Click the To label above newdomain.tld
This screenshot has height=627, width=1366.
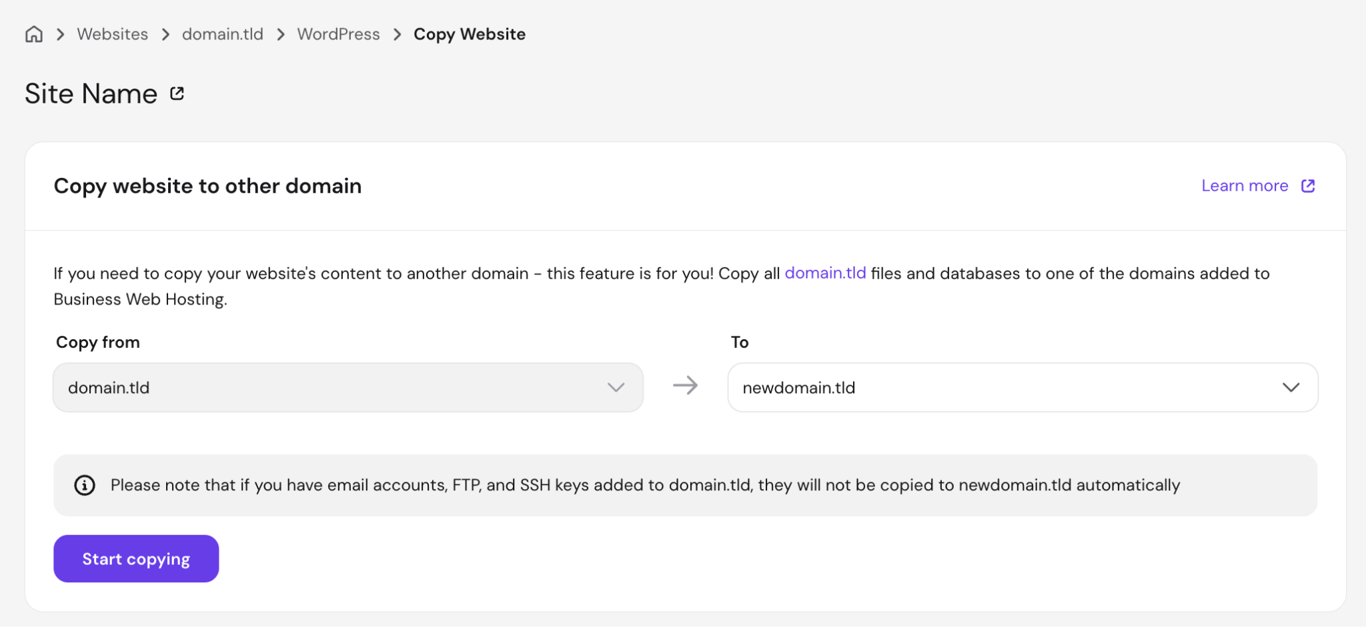click(x=740, y=342)
